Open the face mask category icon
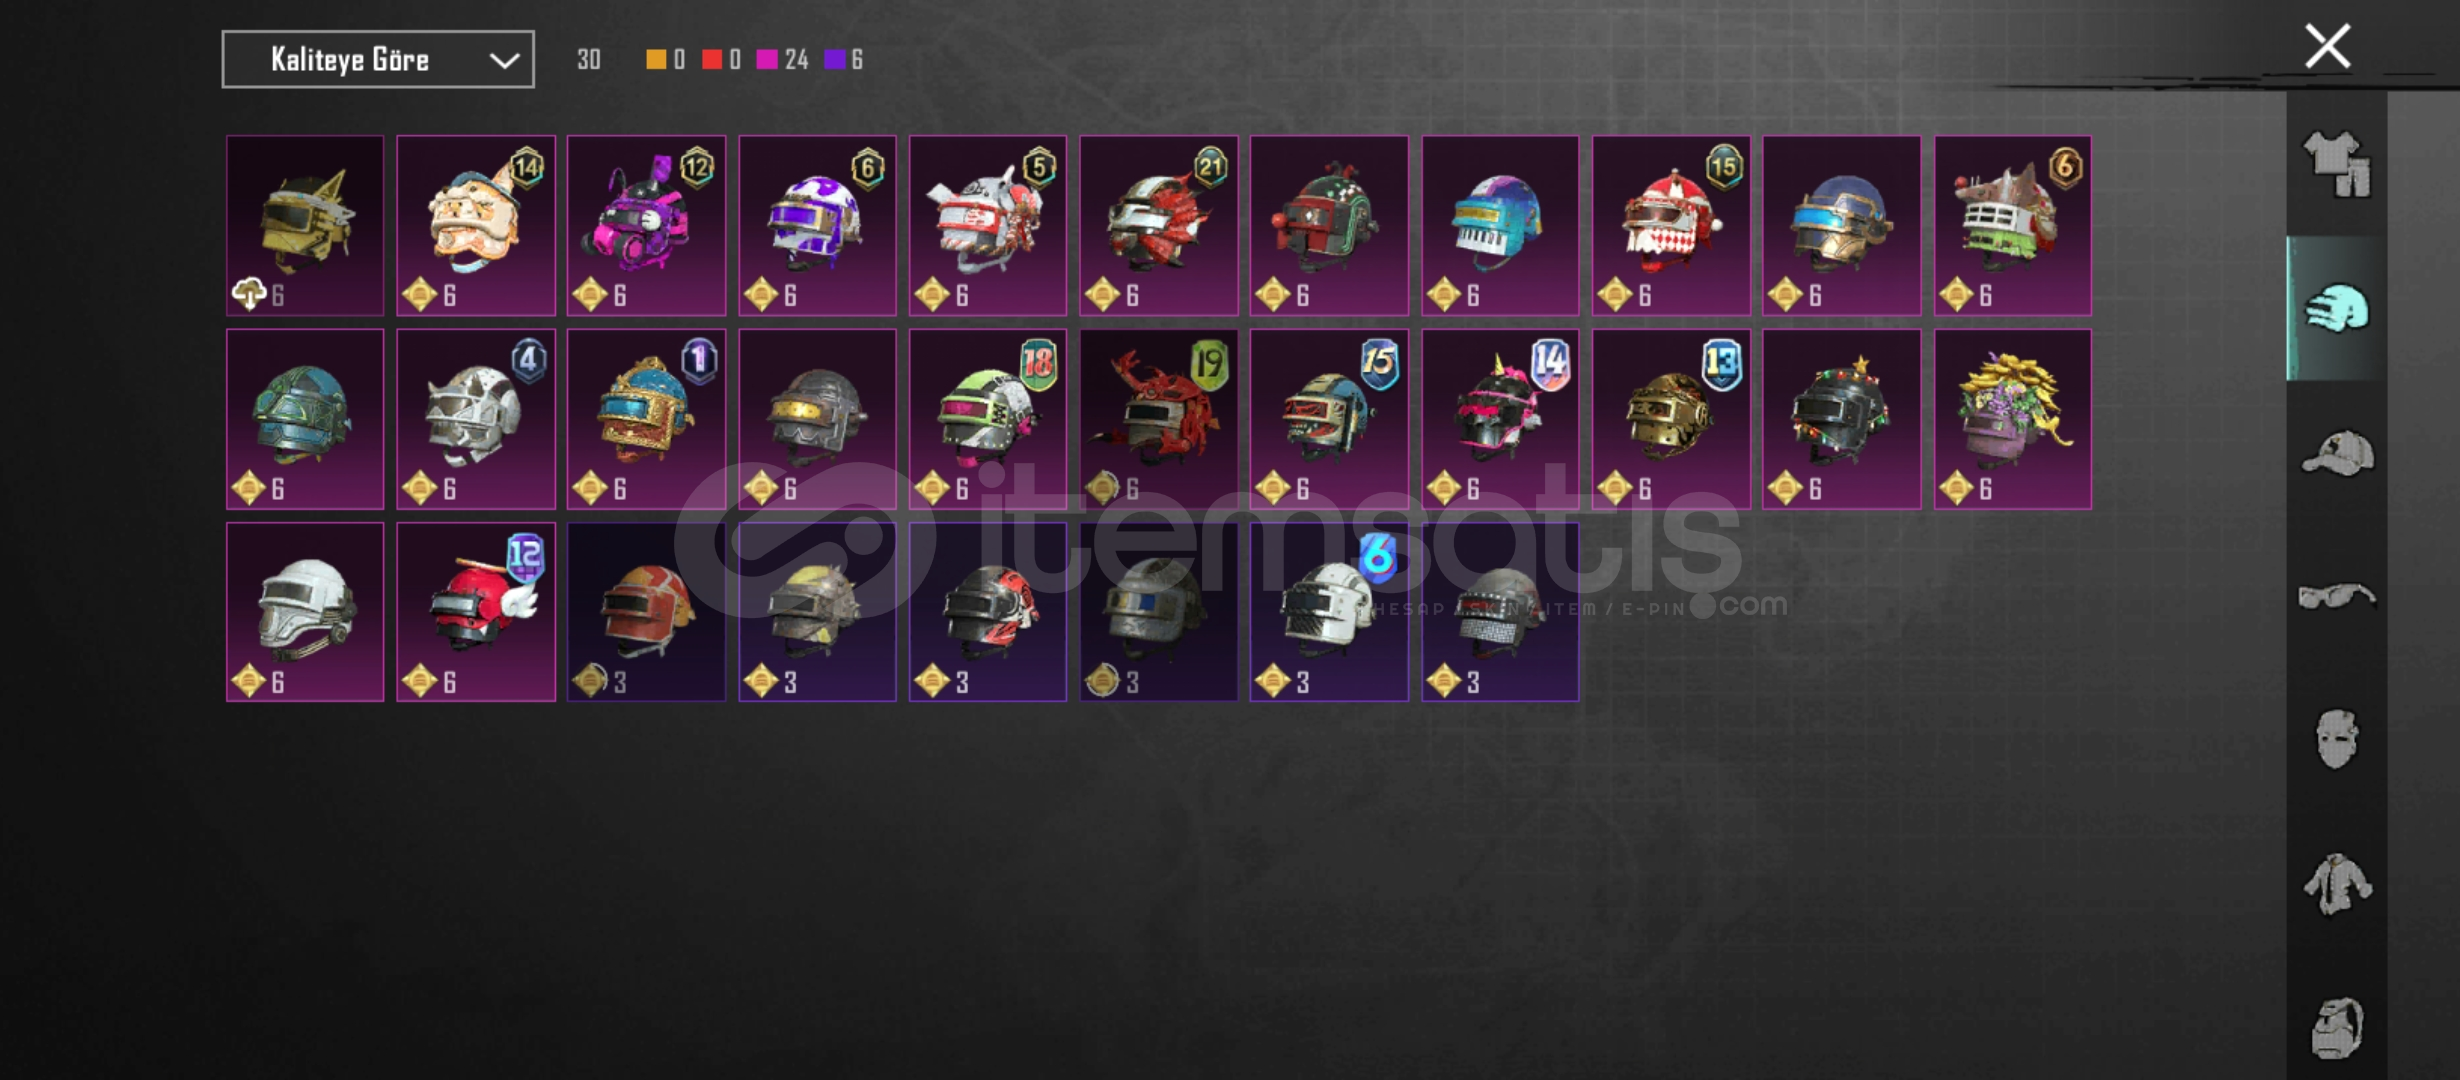Screen dimensions: 2460x1080 [x=2337, y=739]
